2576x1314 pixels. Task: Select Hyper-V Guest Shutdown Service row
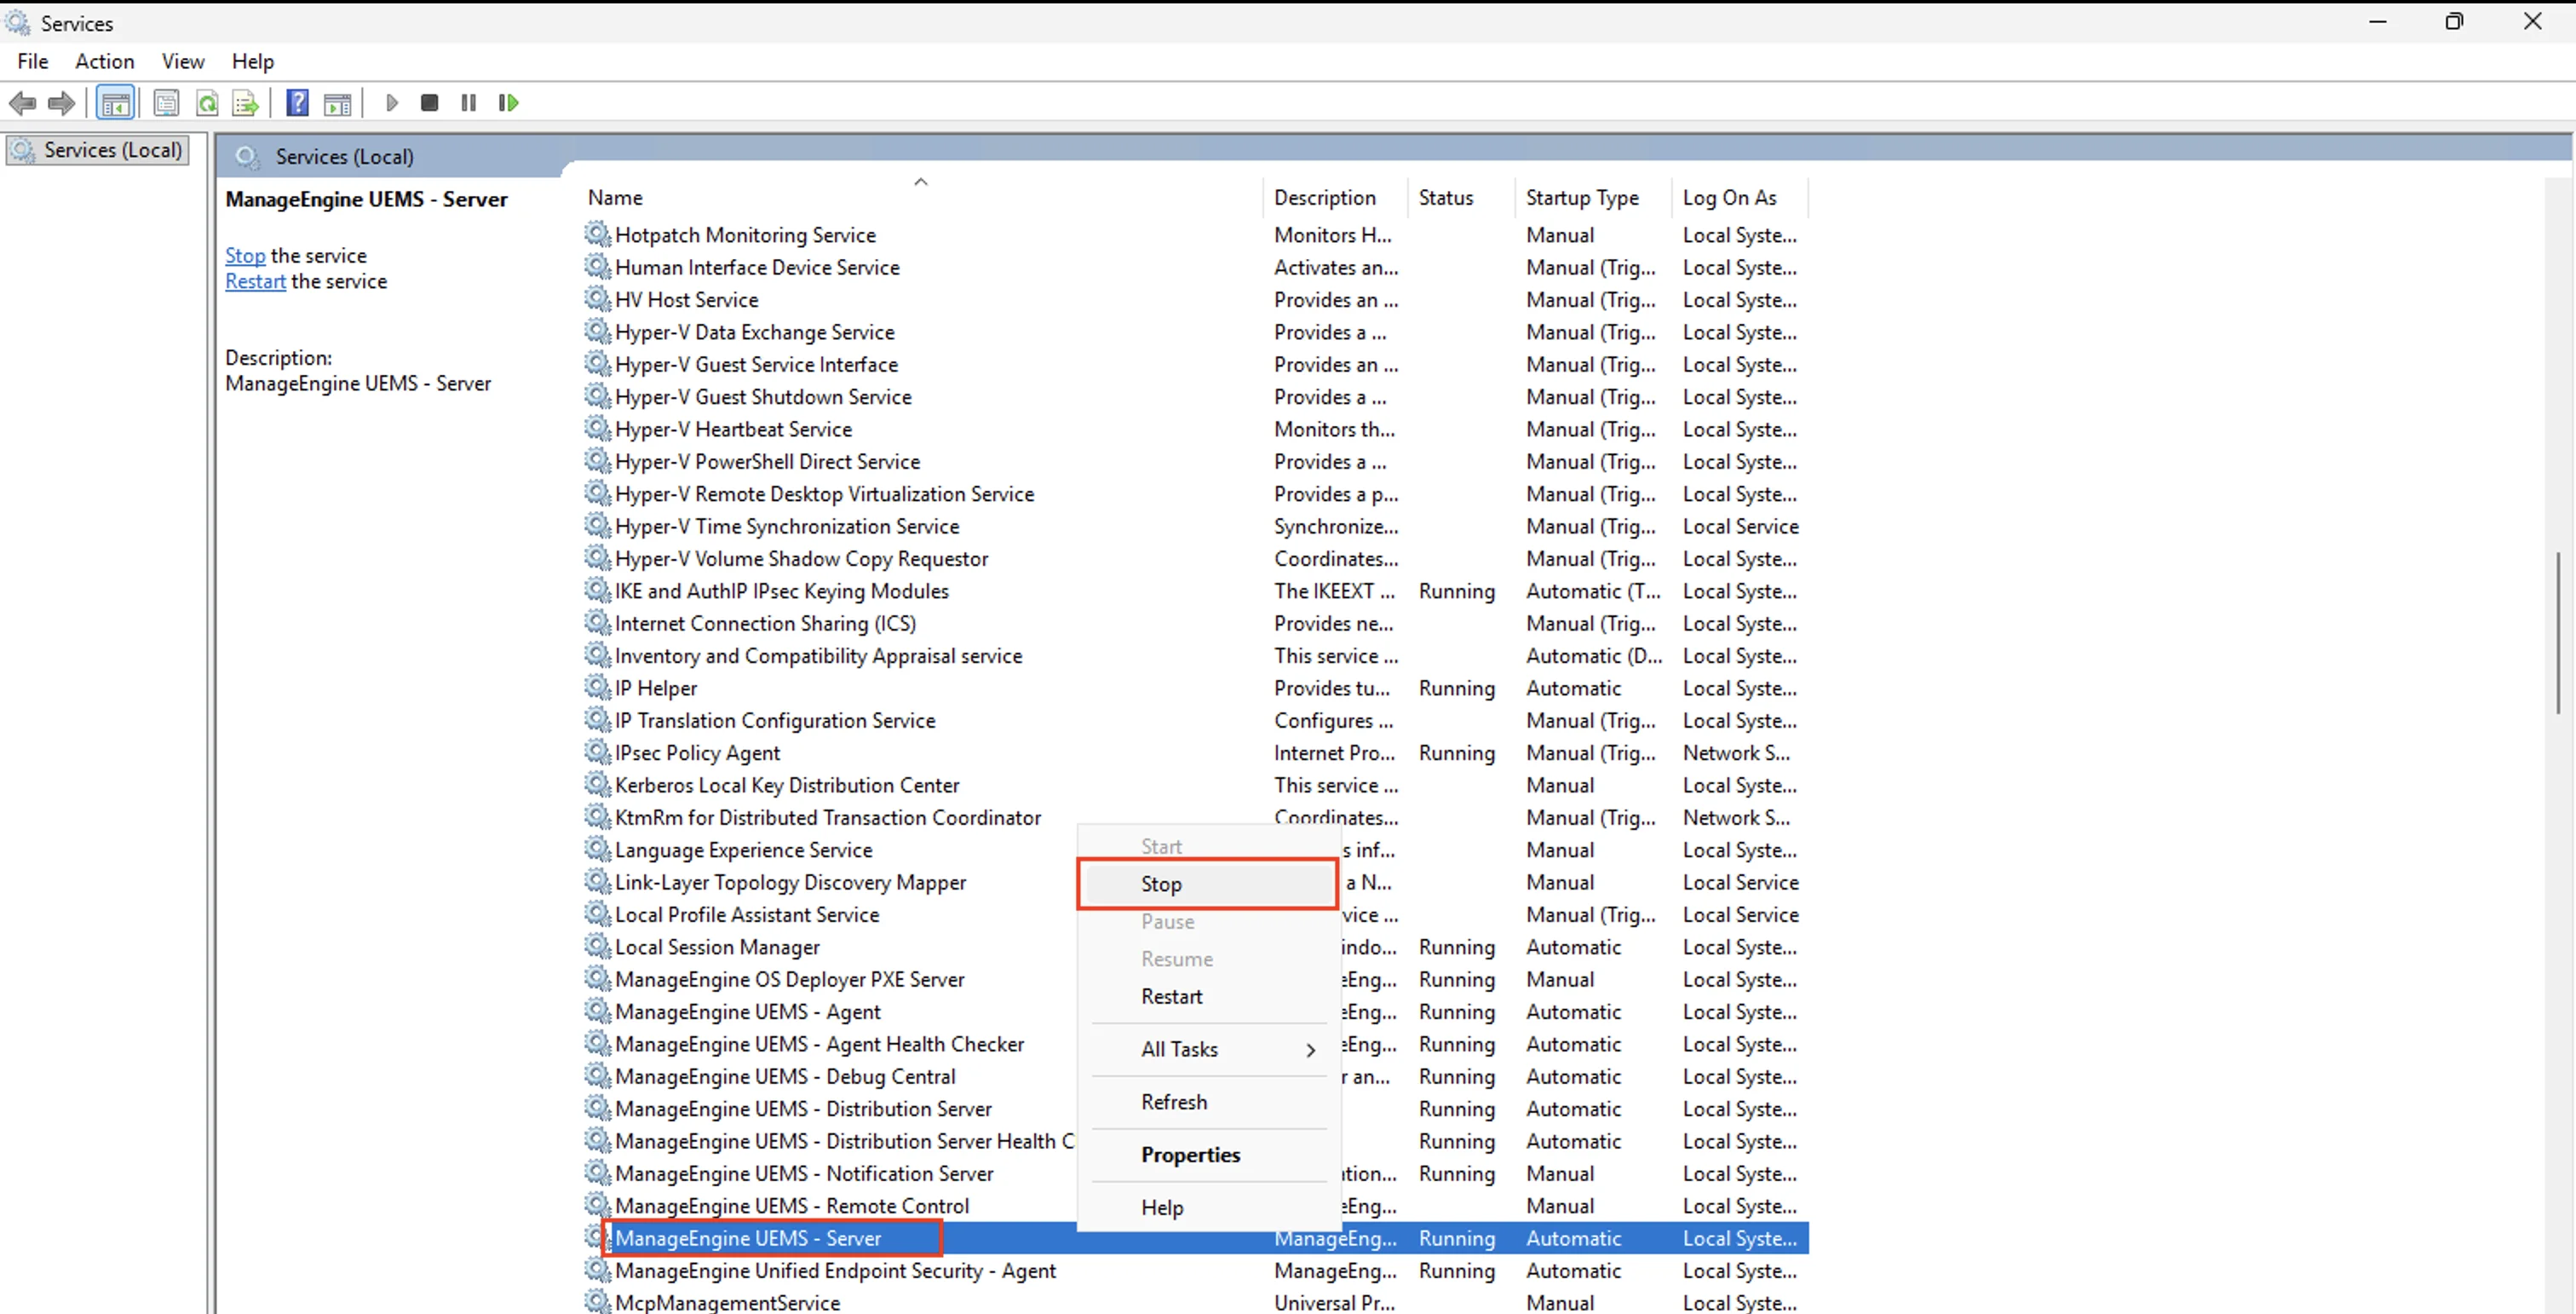pyautogui.click(x=1196, y=396)
